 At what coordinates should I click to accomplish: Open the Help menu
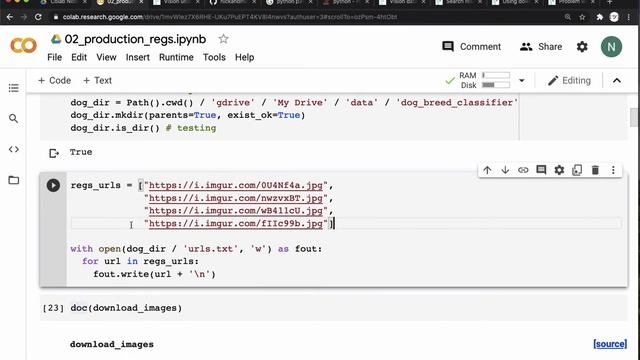(244, 57)
